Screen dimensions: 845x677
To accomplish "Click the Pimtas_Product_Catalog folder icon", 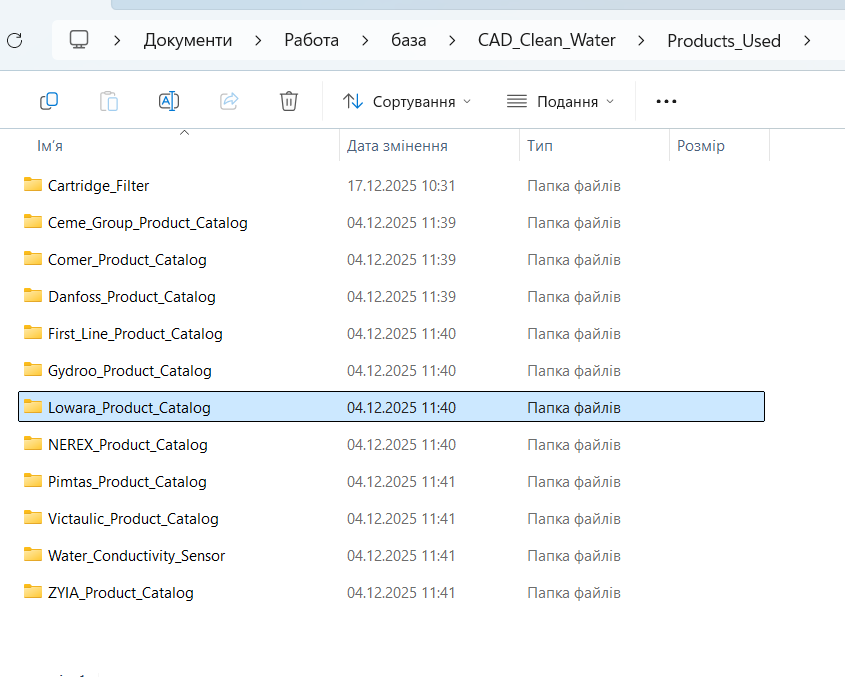I will 33,481.
